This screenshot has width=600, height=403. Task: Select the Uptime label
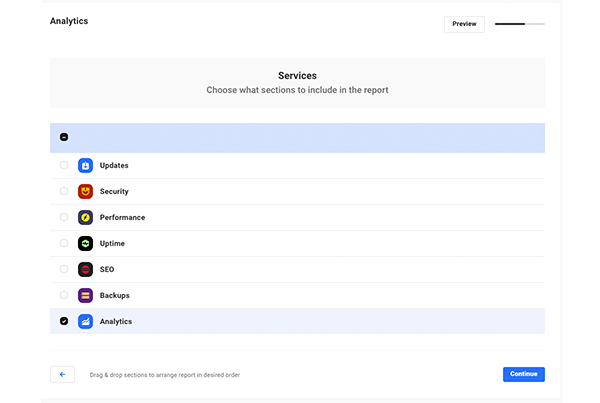[112, 243]
